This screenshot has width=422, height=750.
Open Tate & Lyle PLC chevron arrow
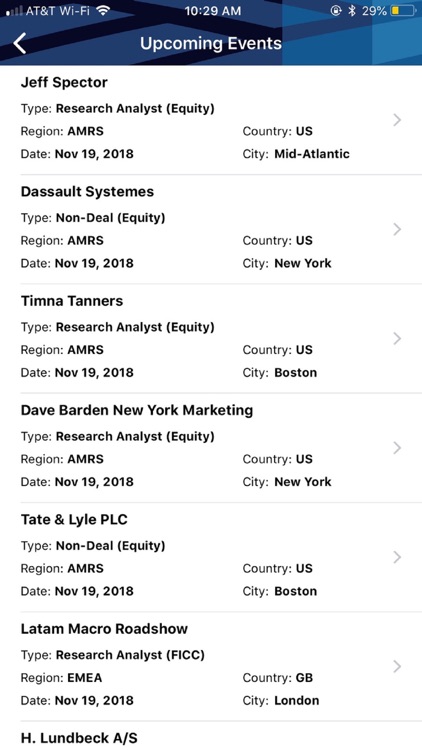397,557
